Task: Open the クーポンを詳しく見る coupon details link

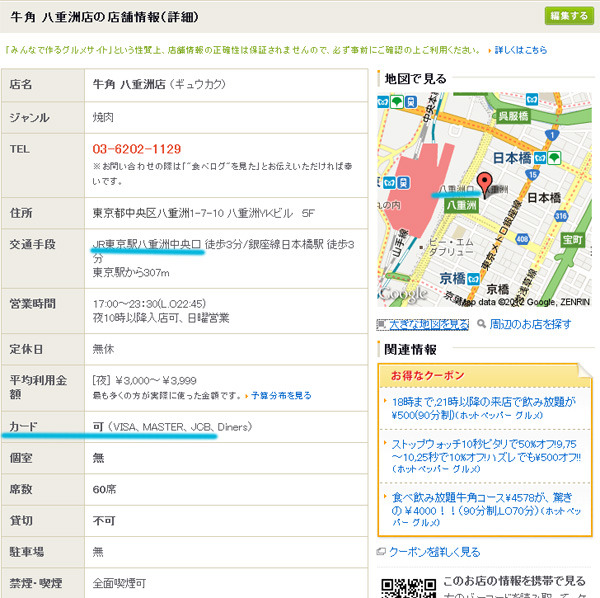Action: point(434,551)
